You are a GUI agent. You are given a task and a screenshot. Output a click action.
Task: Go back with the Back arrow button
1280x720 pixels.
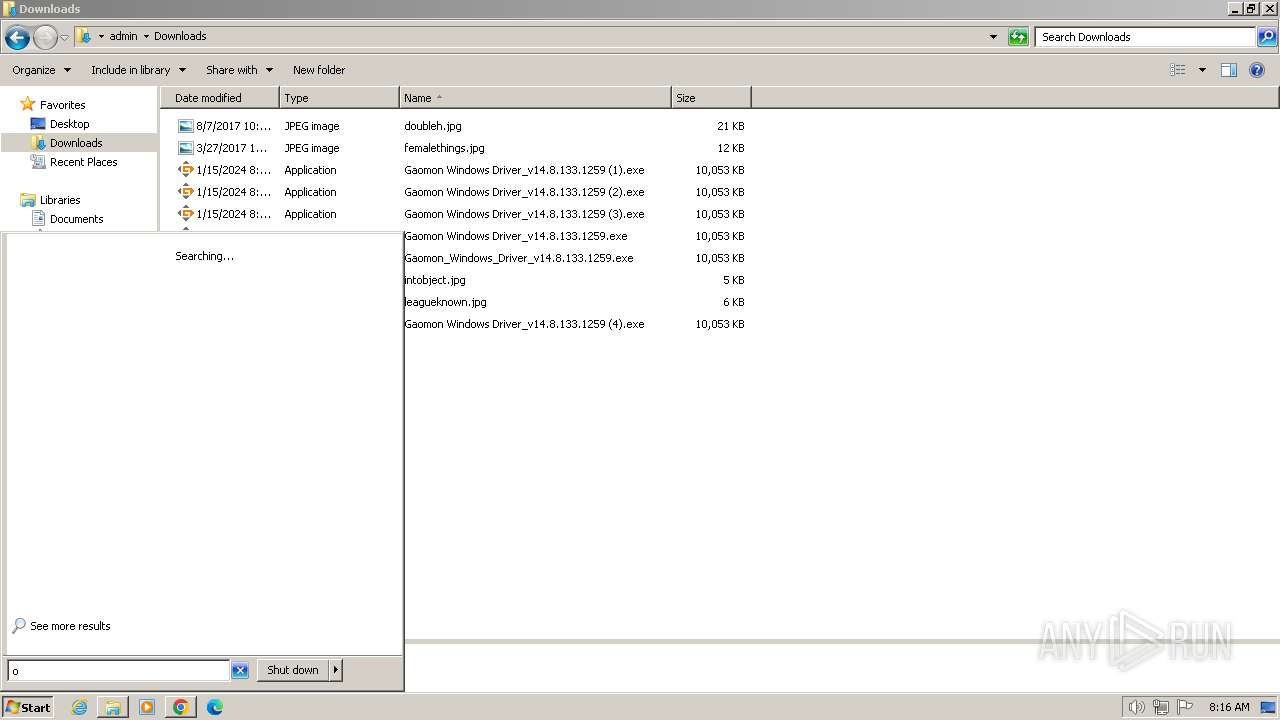[17, 38]
